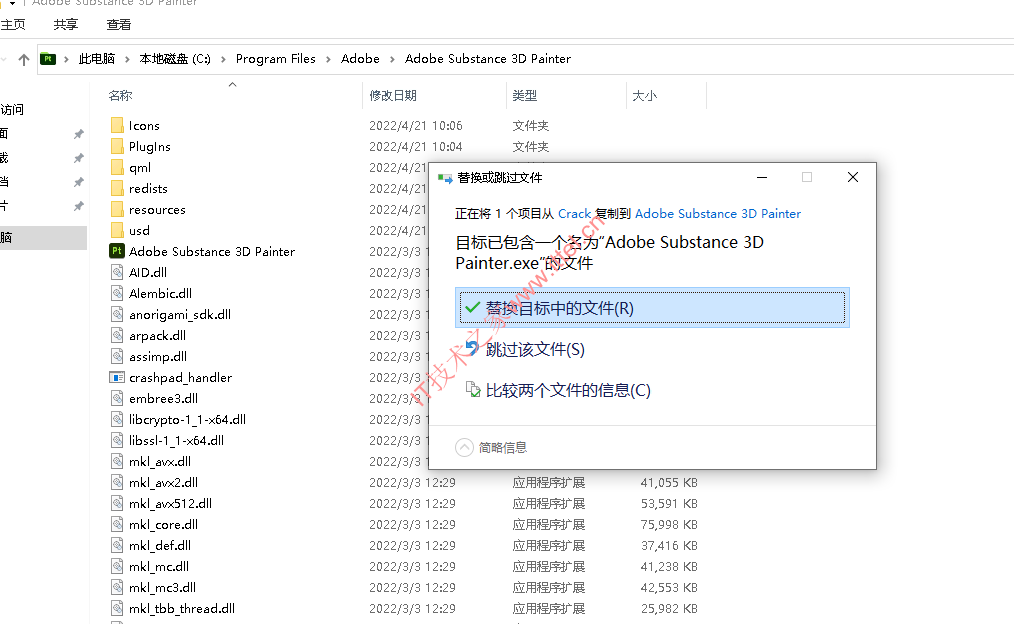1014x624 pixels.
Task: Select the mkl_avx512.dll file icon
Action: point(117,504)
